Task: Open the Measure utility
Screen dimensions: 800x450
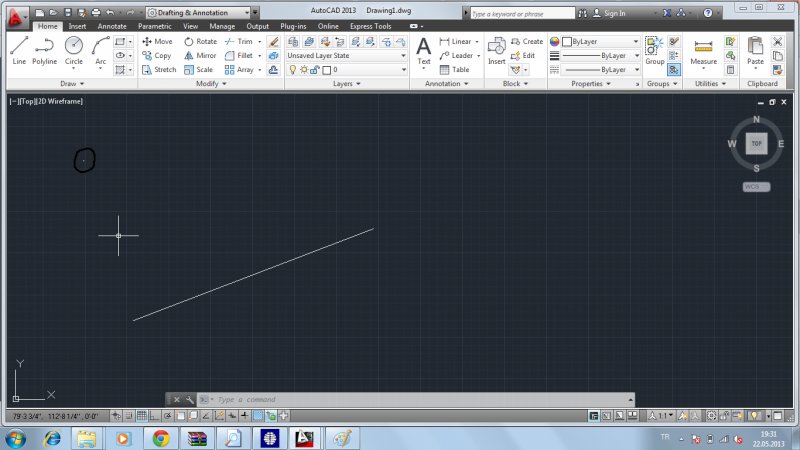Action: 704,51
